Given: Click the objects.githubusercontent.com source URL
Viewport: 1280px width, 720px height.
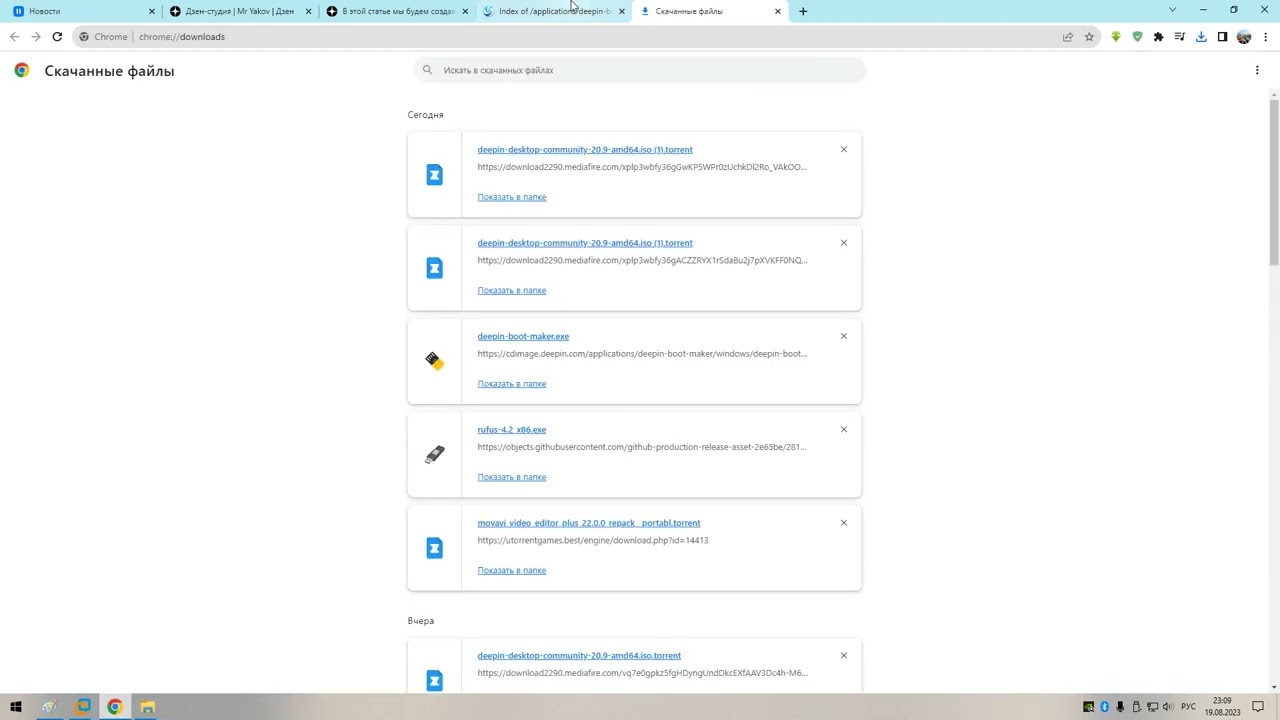Looking at the screenshot, I should click(642, 447).
